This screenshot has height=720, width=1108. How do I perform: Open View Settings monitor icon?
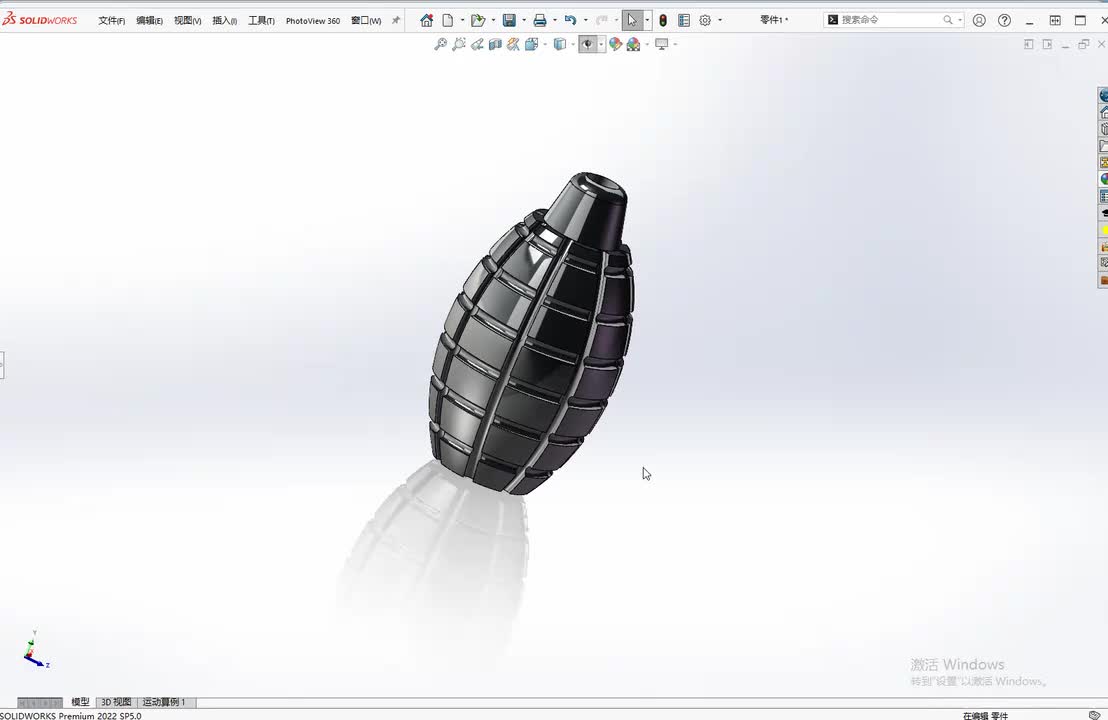pyautogui.click(x=661, y=45)
